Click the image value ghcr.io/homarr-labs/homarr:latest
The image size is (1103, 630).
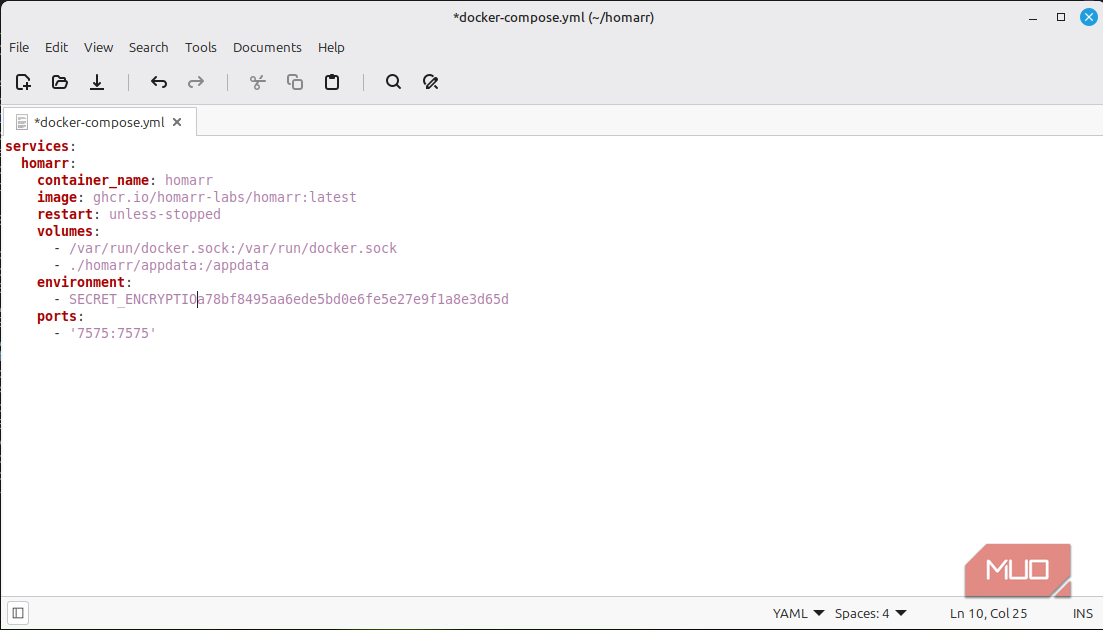click(x=224, y=198)
